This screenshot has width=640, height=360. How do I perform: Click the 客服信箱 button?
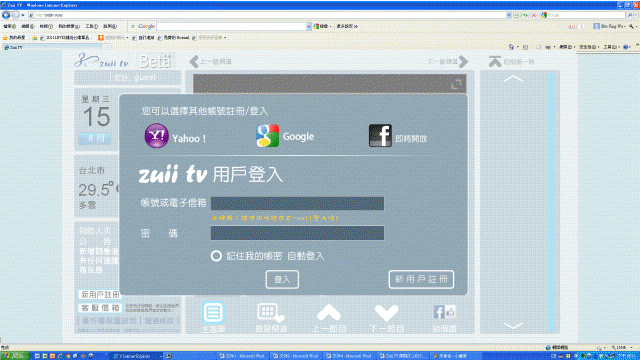(100, 308)
